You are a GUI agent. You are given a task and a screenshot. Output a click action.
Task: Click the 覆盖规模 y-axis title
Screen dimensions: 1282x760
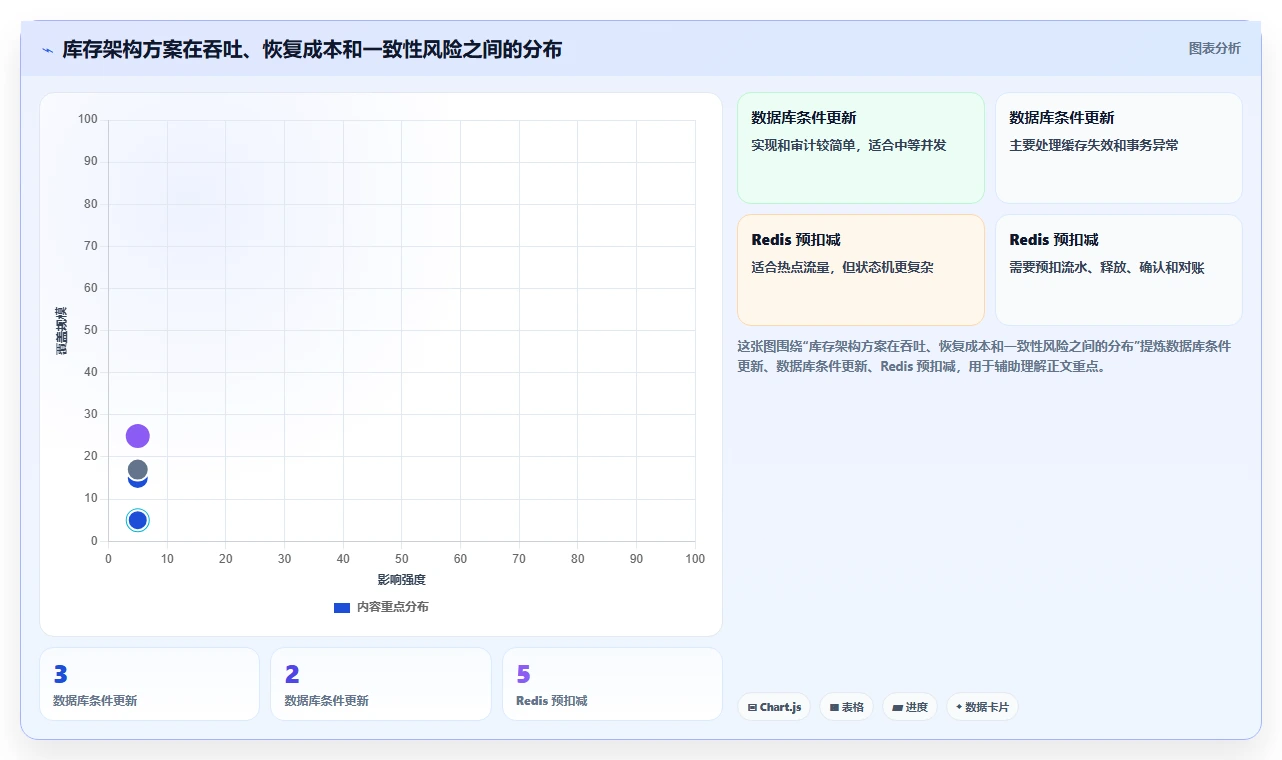[62, 331]
